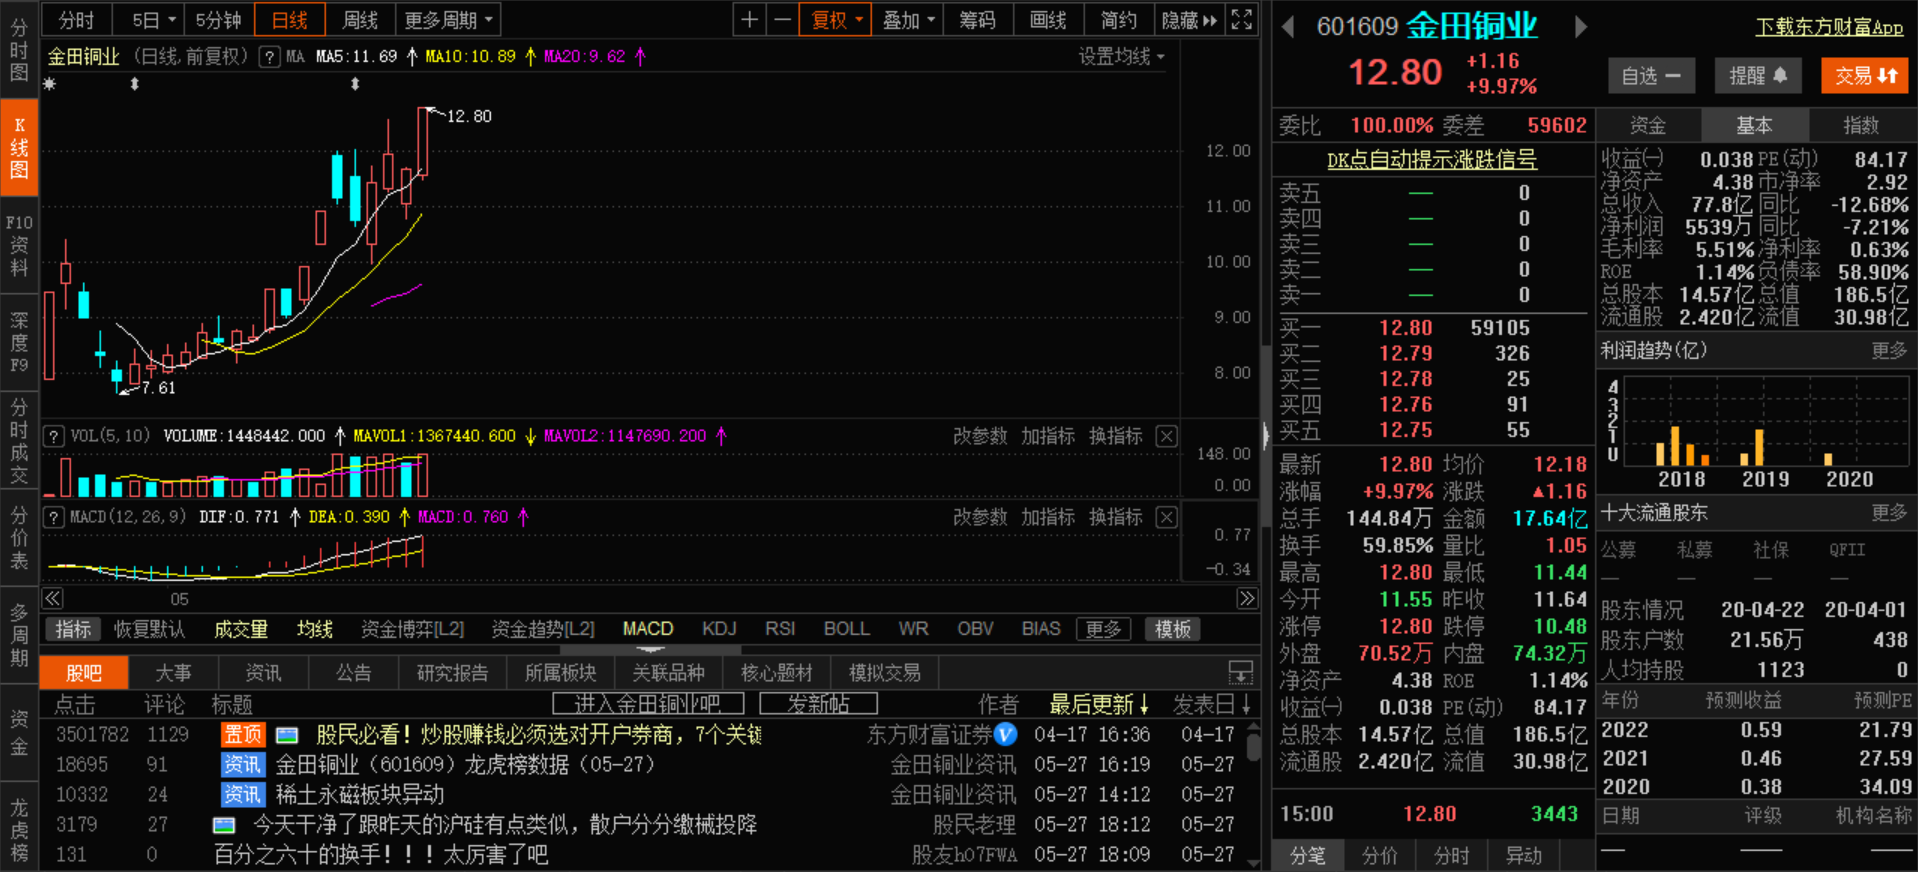Open the VOL indicator help question mark
The width and height of the screenshot is (1918, 872).
point(55,436)
